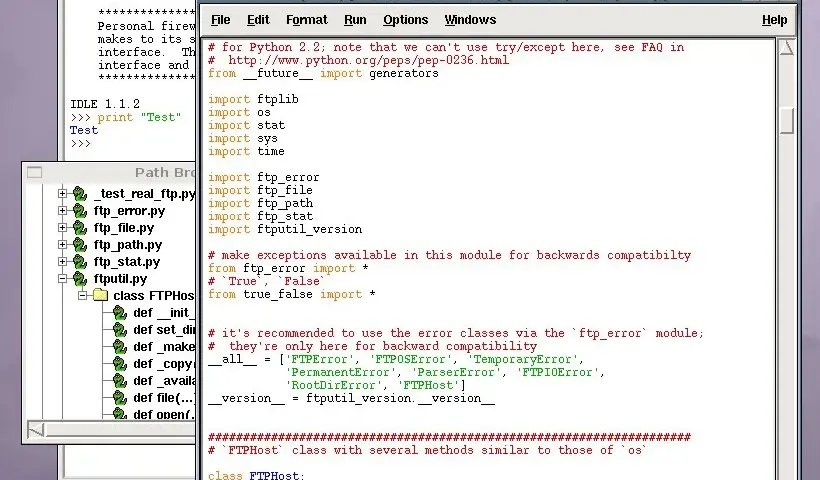Click folder icon of class FTPHost

[100, 295]
